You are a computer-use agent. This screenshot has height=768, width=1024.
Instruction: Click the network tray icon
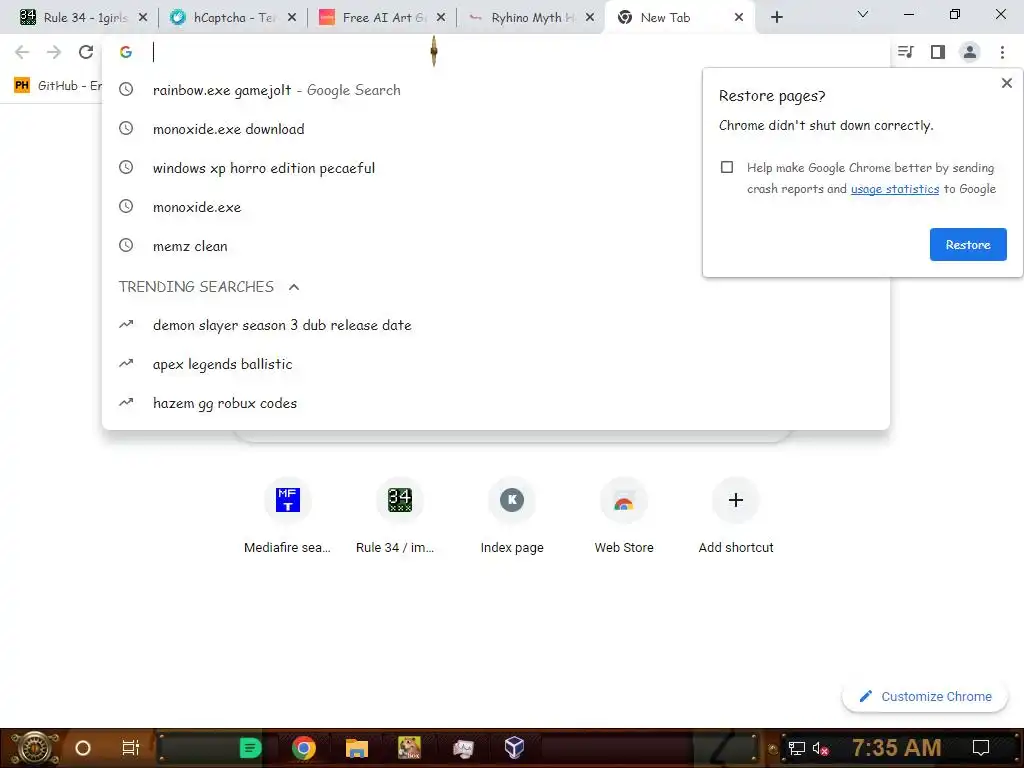797,748
